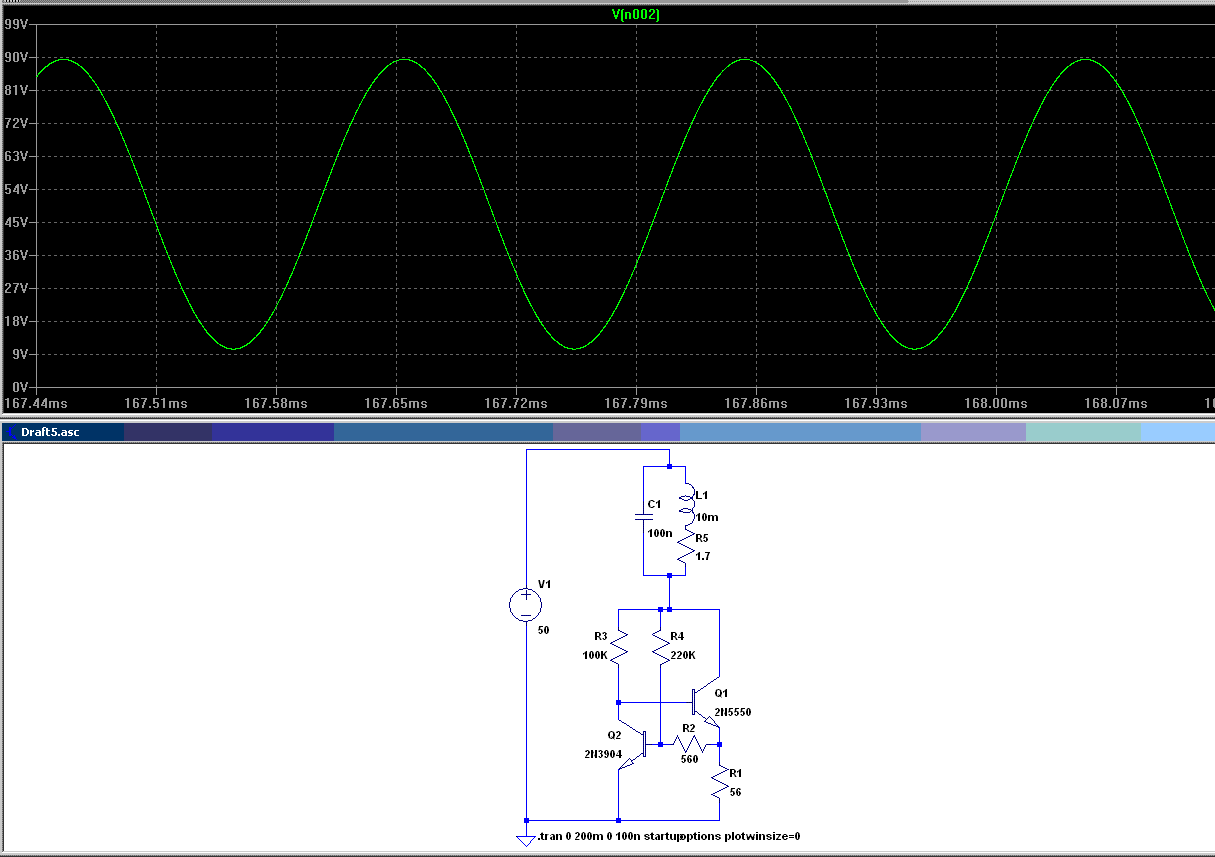This screenshot has width=1215, height=857.
Task: Click the 90V vertical axis label
Action: tap(16, 58)
